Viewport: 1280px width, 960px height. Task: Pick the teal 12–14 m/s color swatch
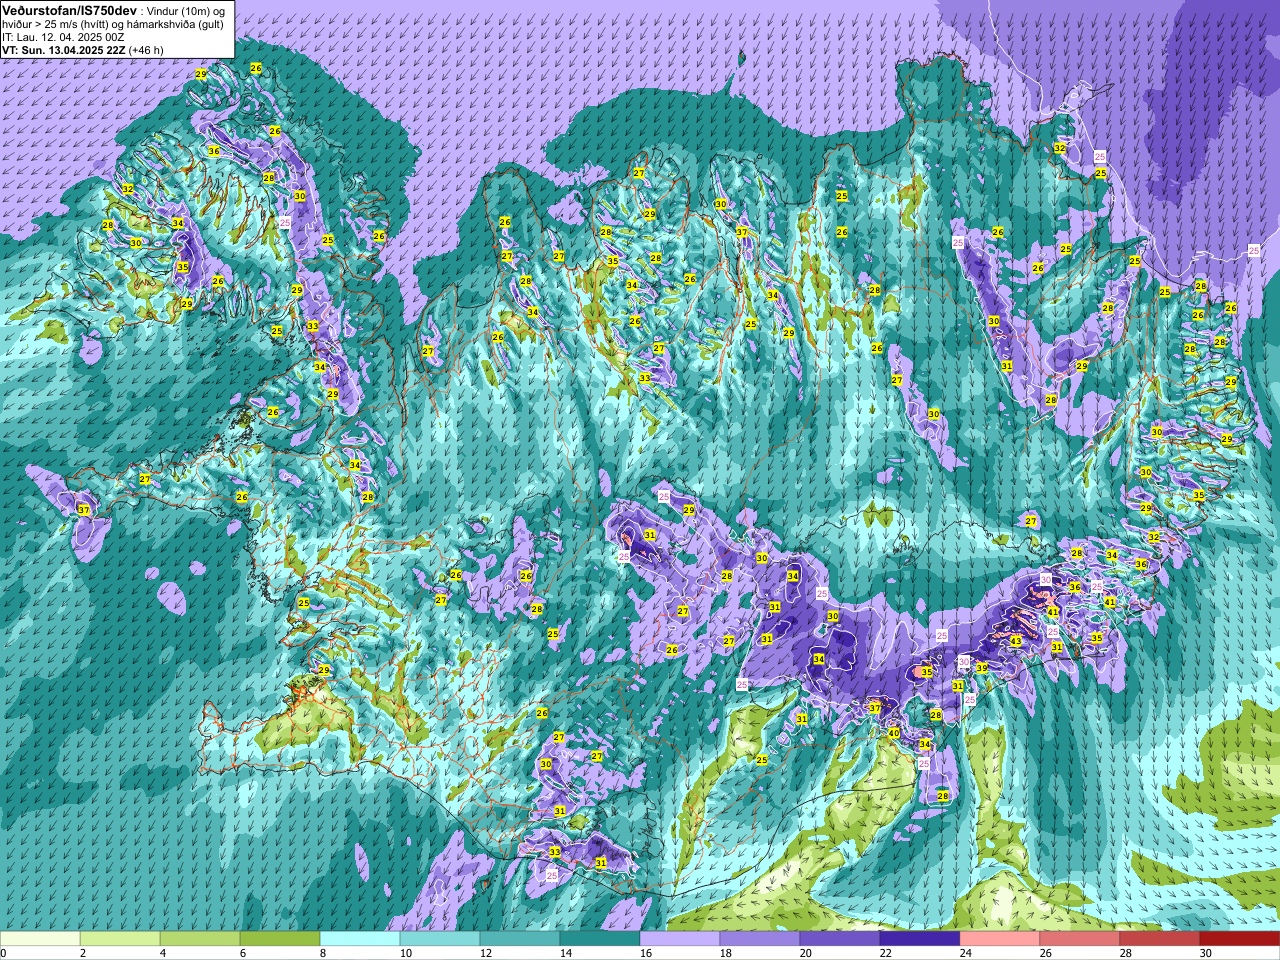[520, 939]
